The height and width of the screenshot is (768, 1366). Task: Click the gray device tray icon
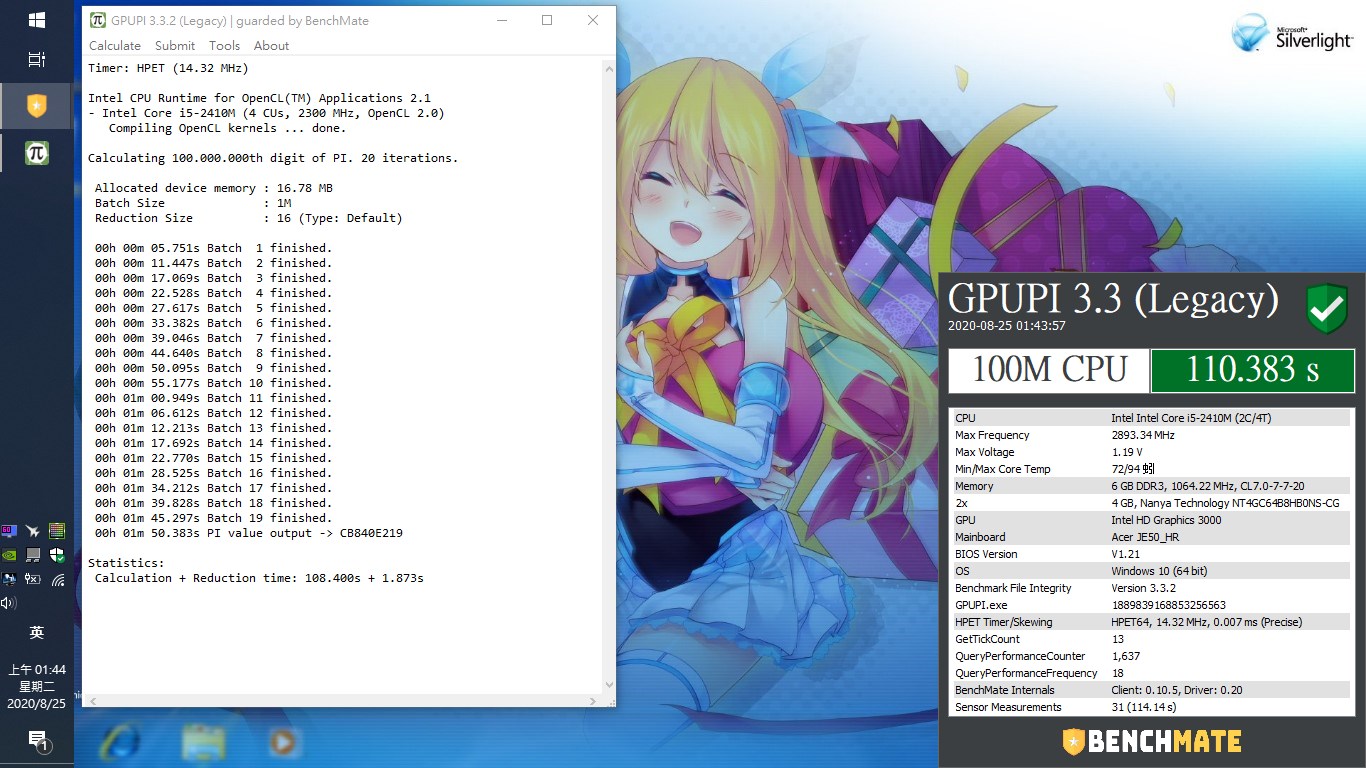(33, 555)
